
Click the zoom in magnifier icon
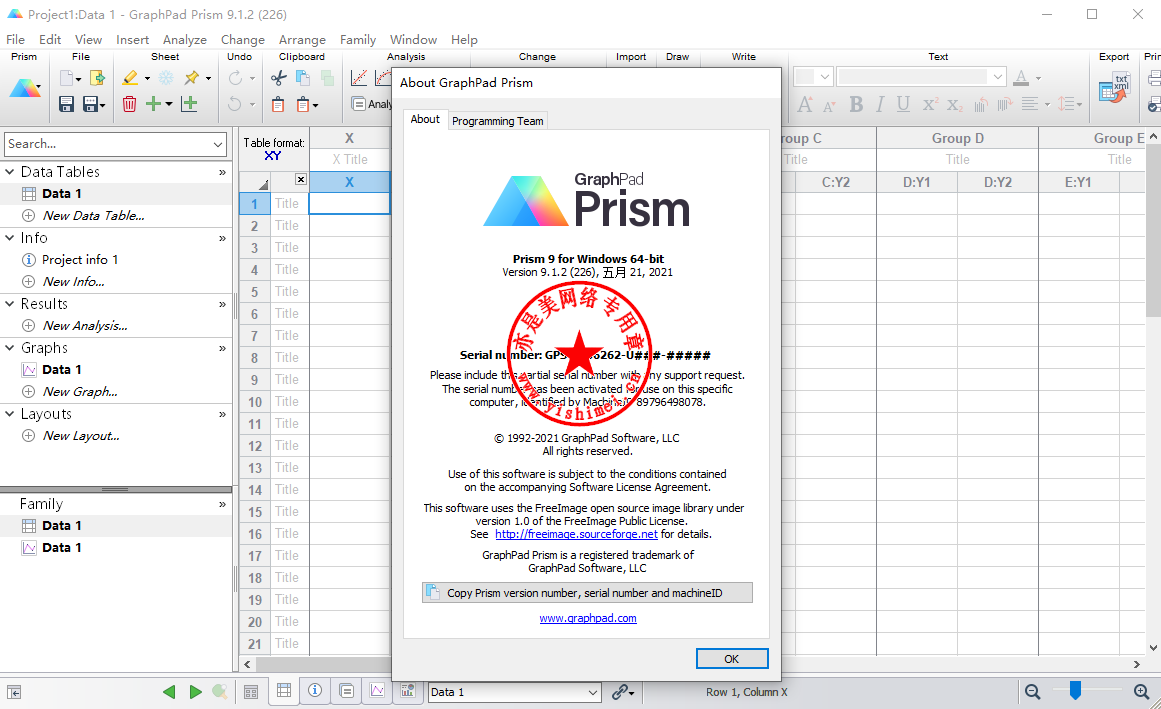[1142, 692]
